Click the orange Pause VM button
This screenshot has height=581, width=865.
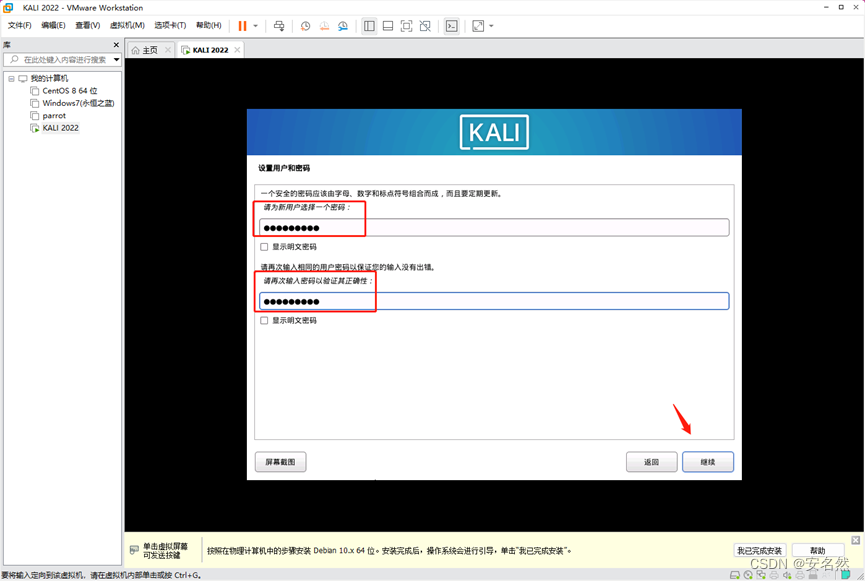tap(242, 26)
